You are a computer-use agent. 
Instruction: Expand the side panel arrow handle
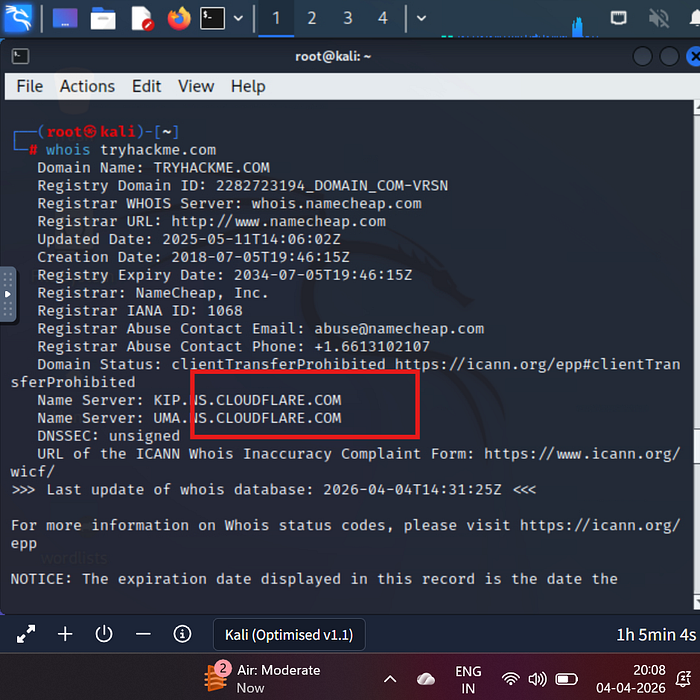point(8,294)
